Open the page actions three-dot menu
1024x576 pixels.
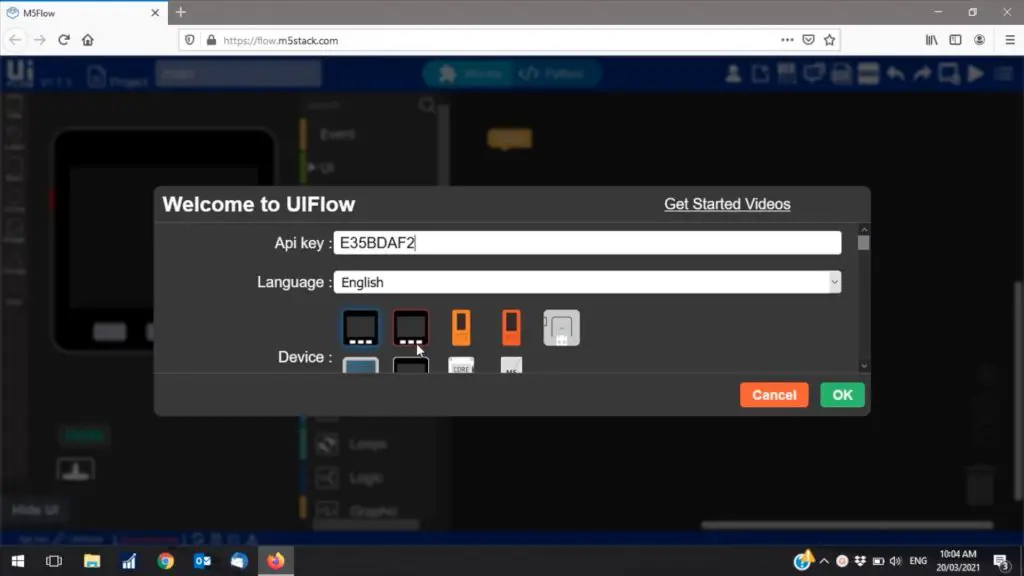[788, 40]
